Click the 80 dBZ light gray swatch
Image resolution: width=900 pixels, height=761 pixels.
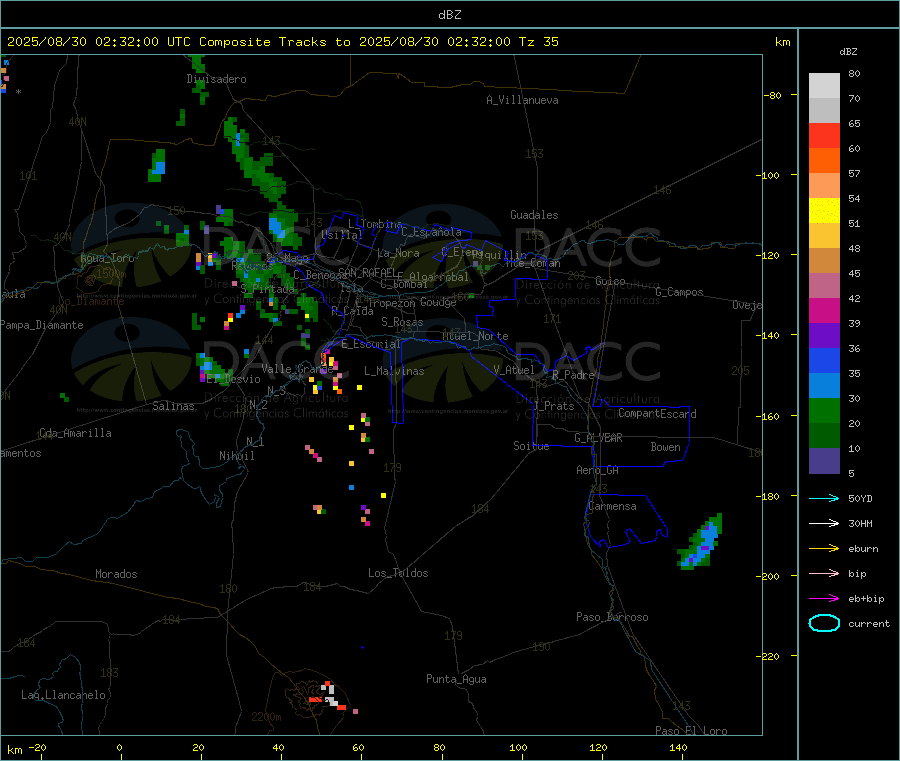click(824, 86)
